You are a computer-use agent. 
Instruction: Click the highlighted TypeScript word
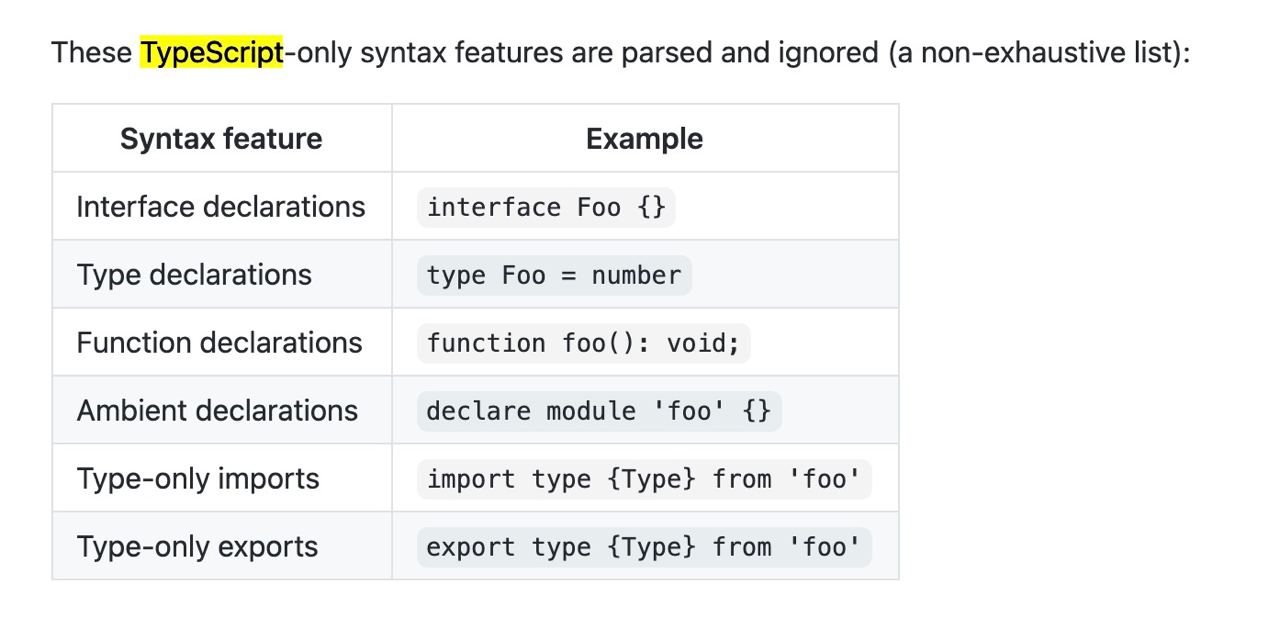click(212, 52)
